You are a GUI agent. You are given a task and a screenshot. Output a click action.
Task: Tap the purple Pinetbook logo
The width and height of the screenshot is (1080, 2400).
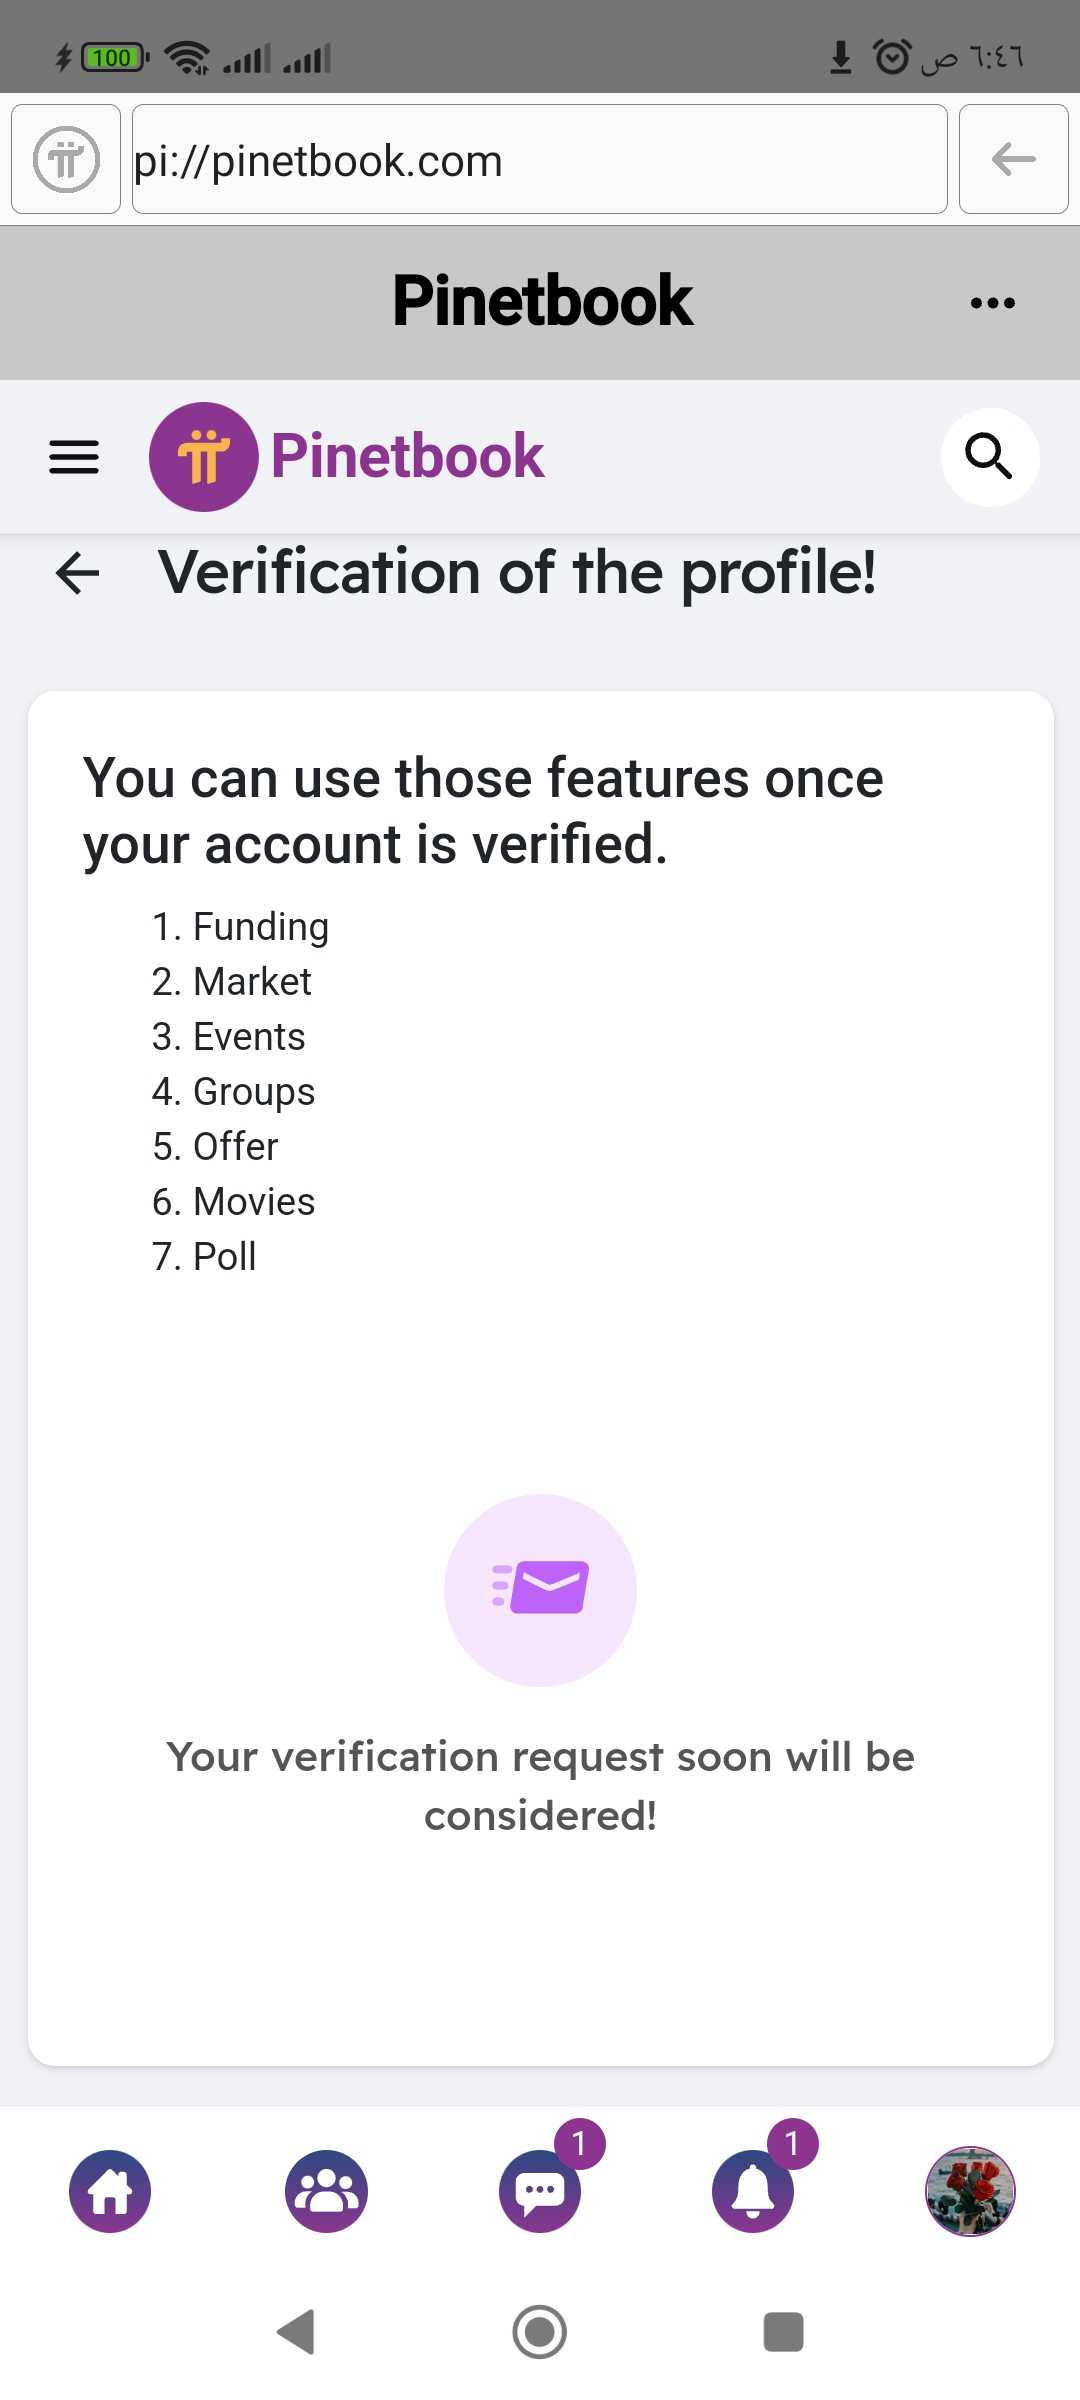[x=204, y=457]
